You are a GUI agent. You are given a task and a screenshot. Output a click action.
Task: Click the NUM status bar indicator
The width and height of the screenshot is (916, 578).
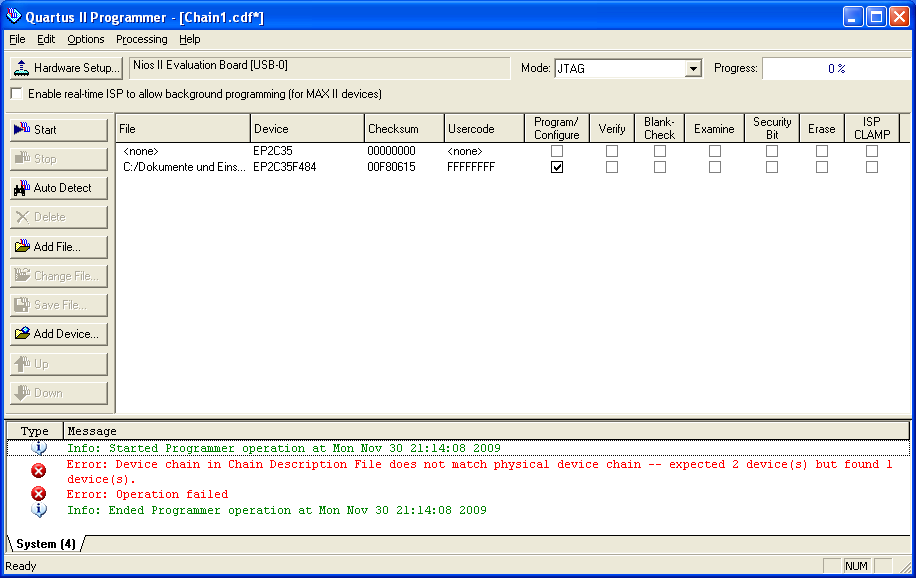click(x=856, y=566)
